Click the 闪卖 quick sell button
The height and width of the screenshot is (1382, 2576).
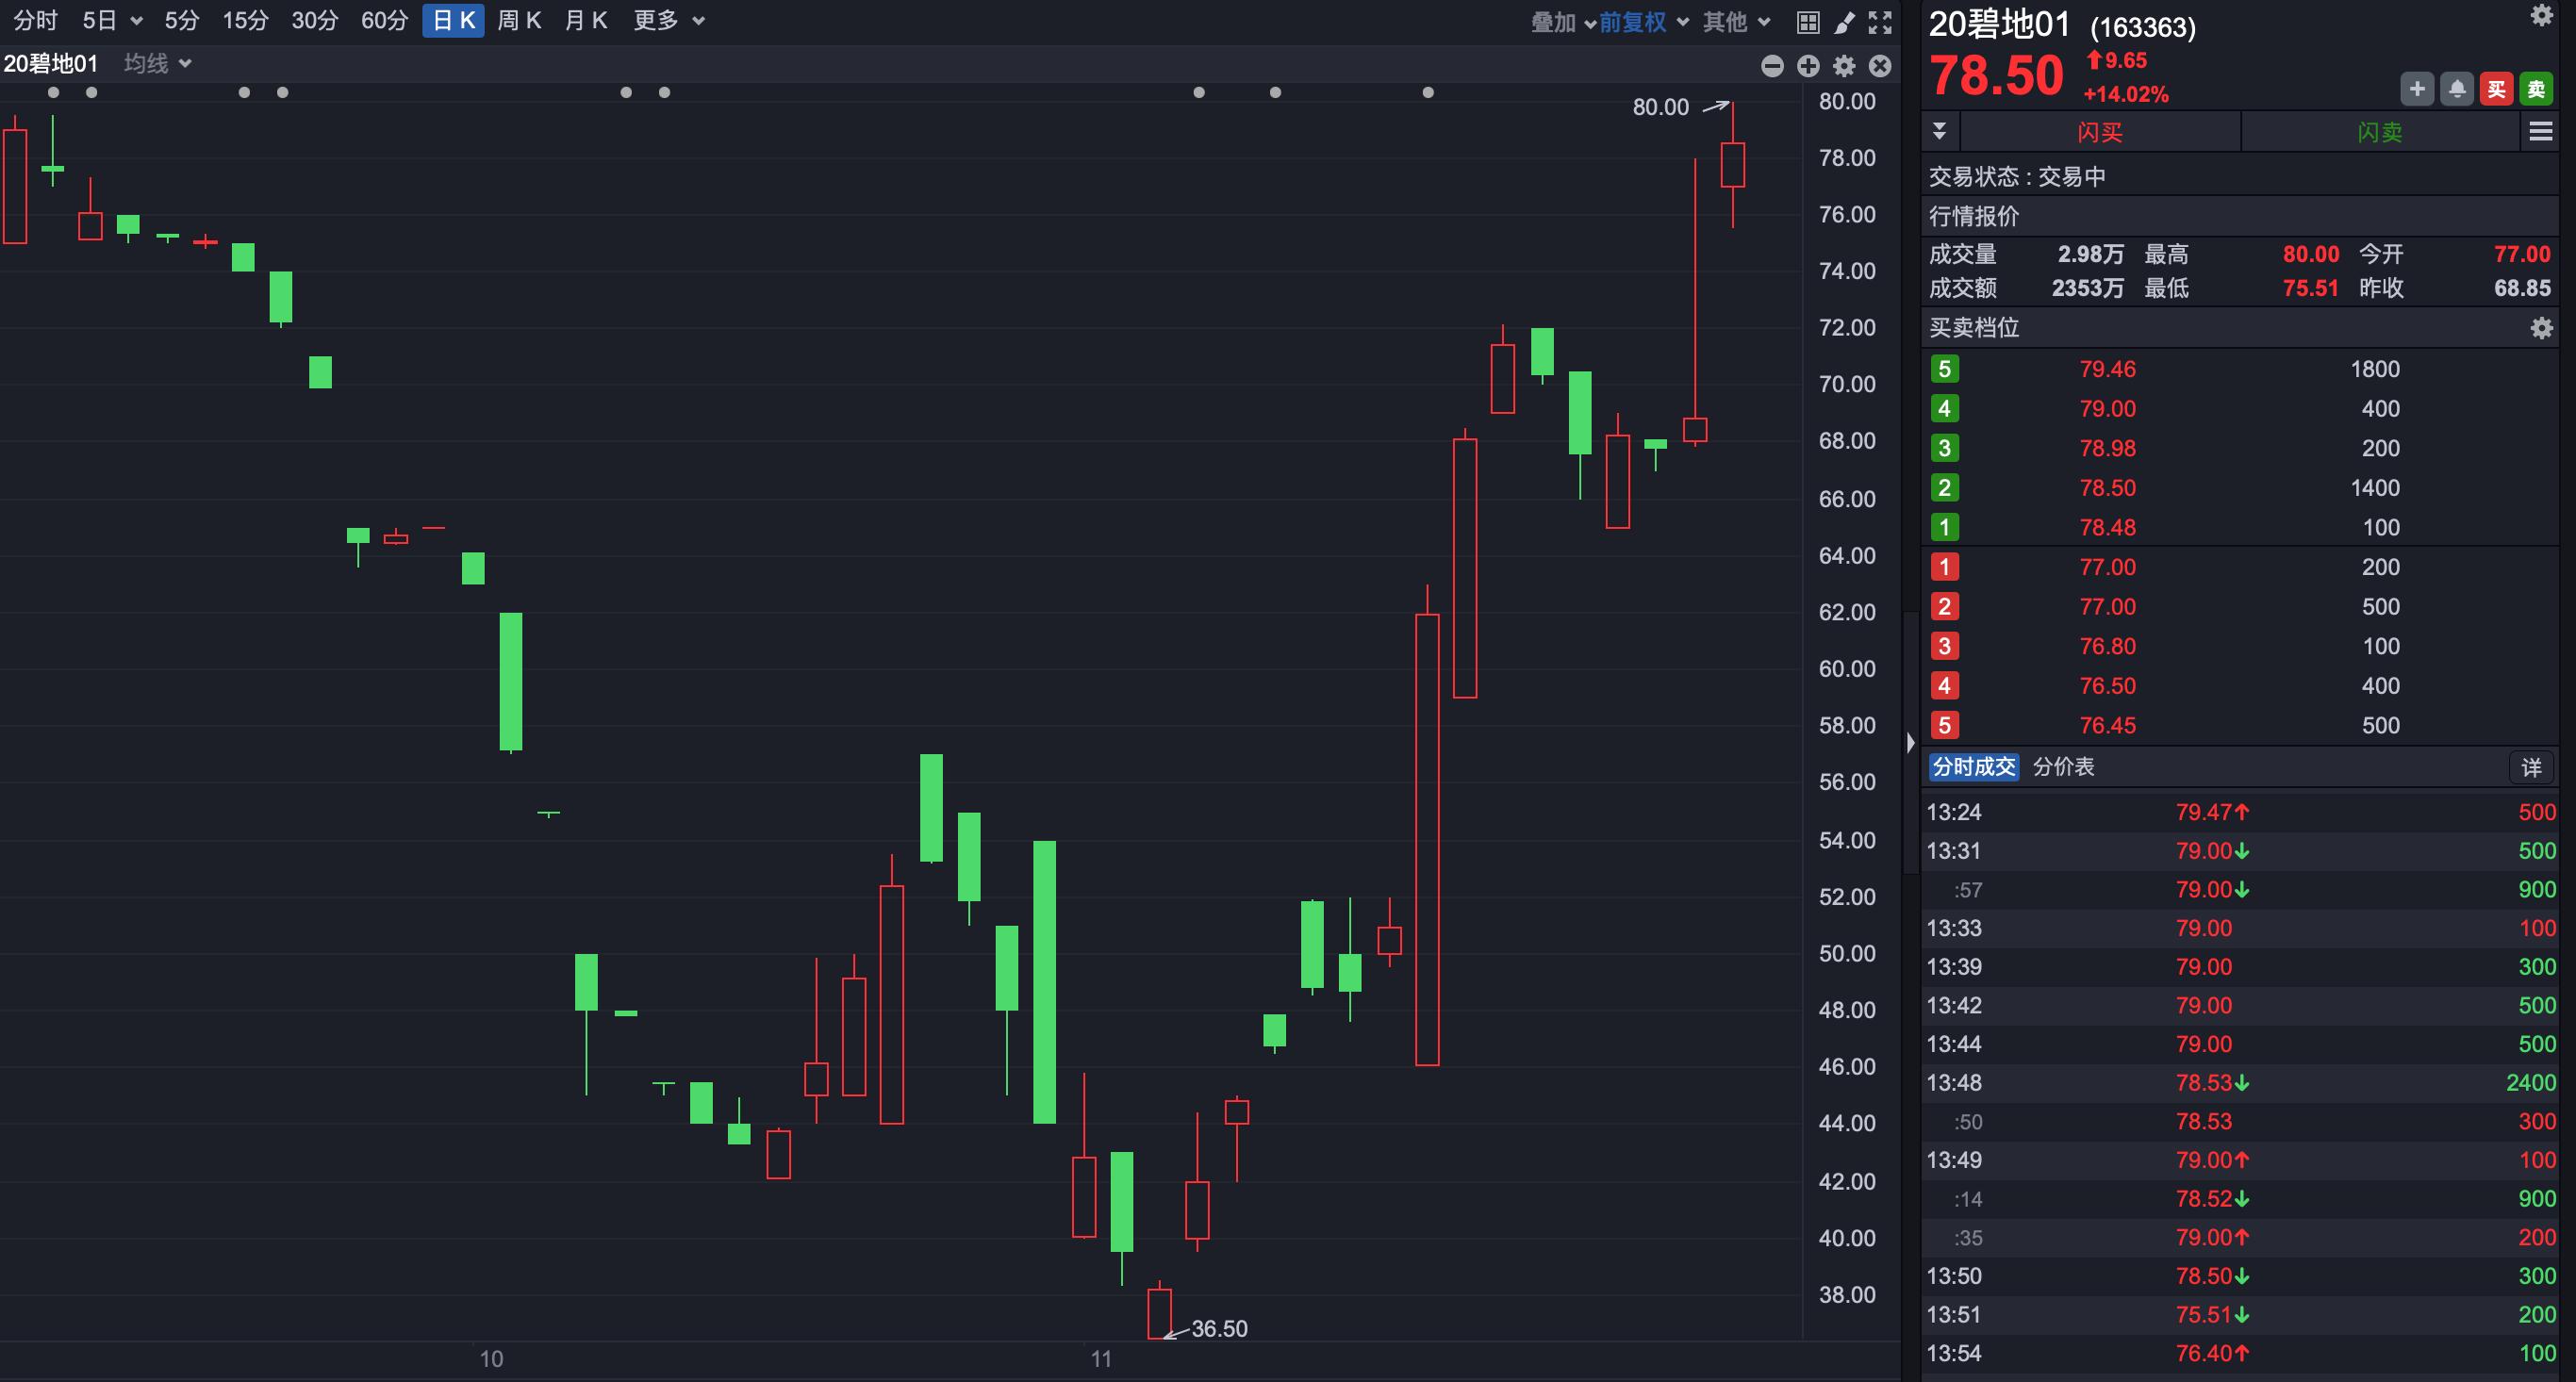pyautogui.click(x=2380, y=131)
